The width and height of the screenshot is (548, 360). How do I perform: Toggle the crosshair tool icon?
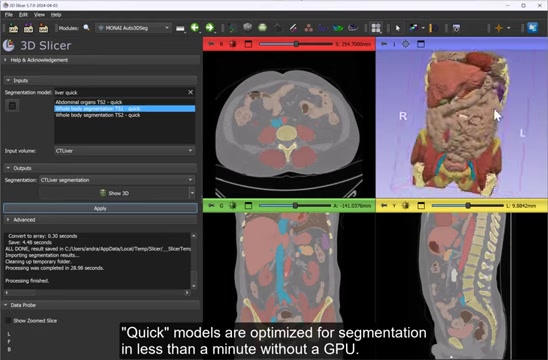(x=499, y=28)
